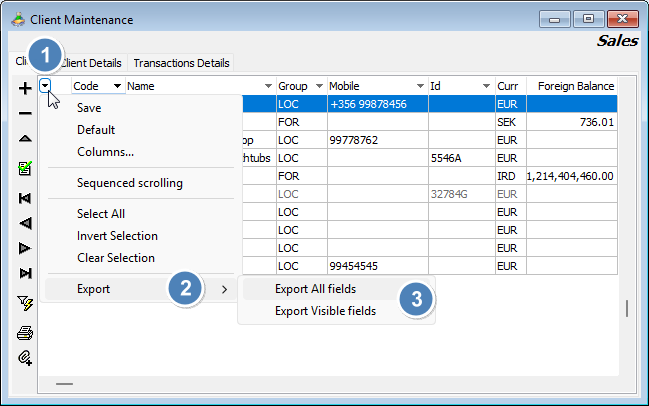Viewport: 649px width, 406px height.
Task: Open the Group column filter dropdown
Action: 319,87
